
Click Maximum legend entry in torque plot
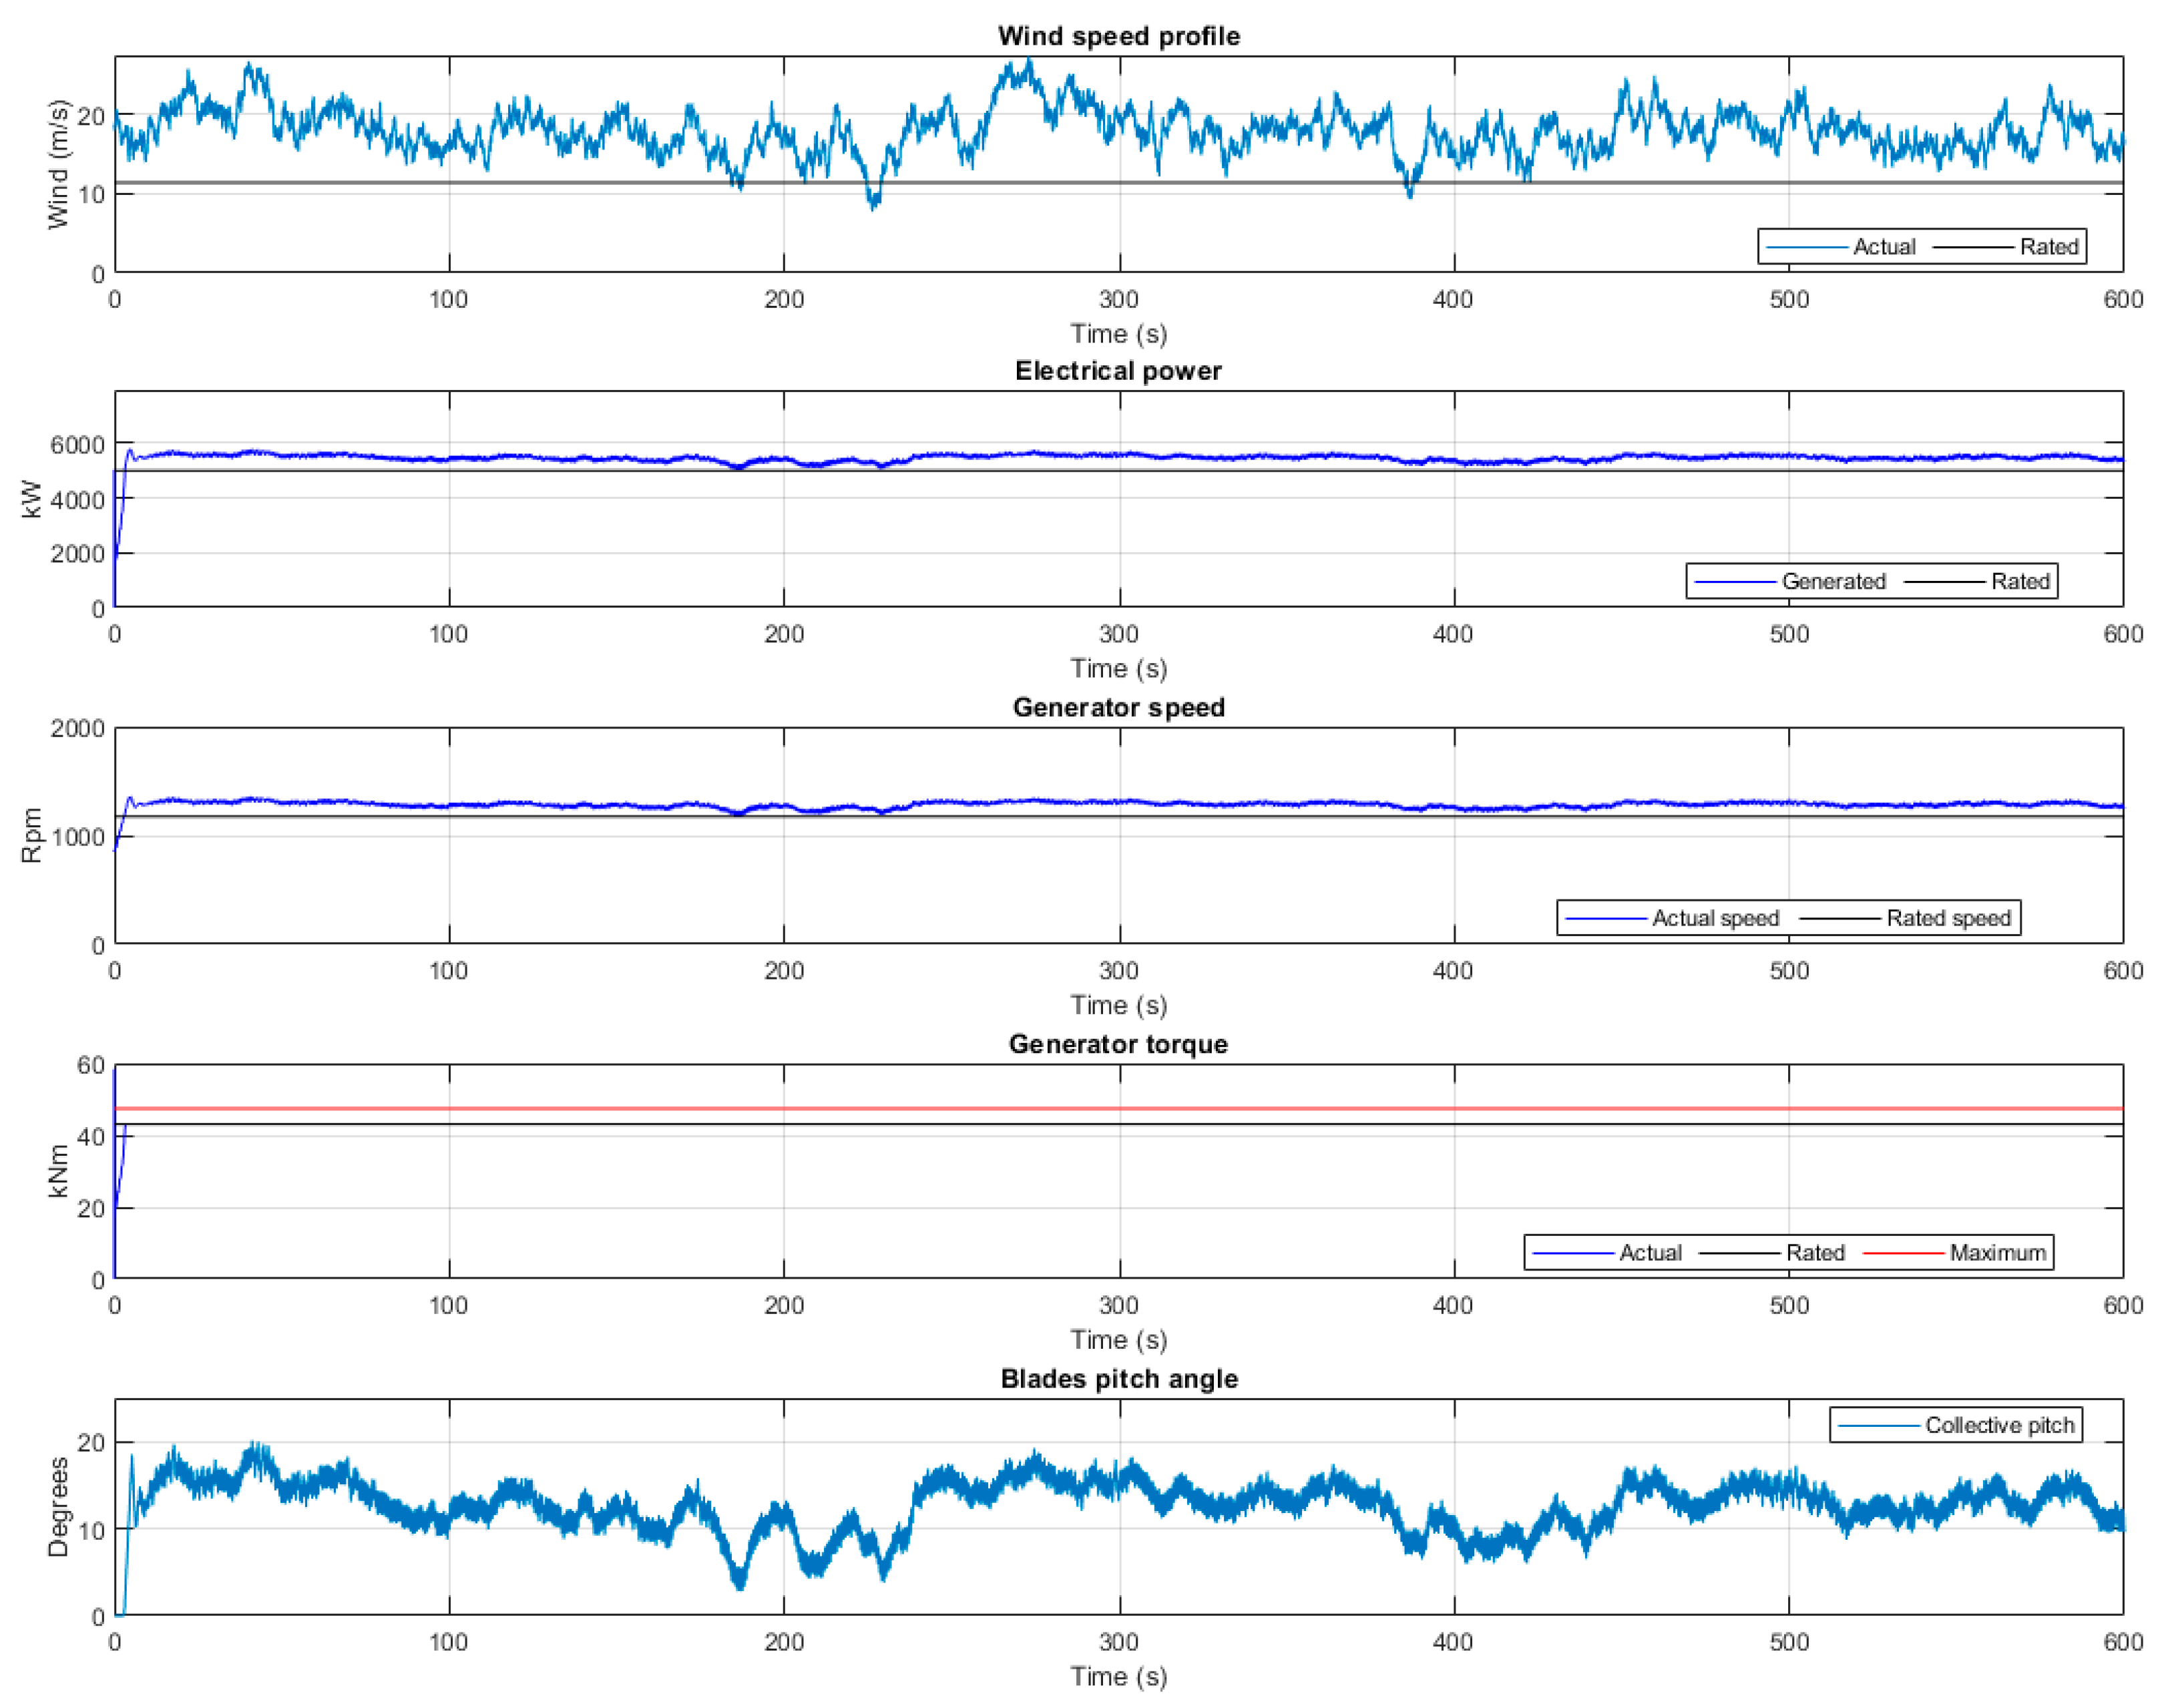[x=1997, y=1253]
